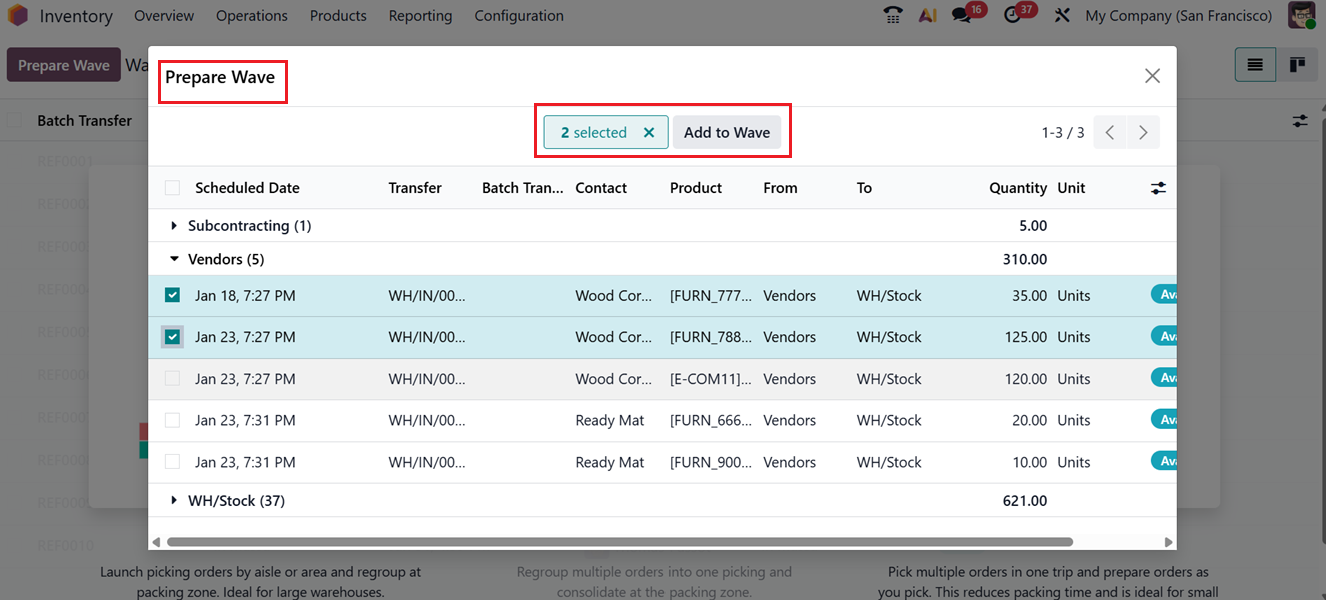Open the AI assistant icon
This screenshot has height=600, width=1326.
click(928, 15)
